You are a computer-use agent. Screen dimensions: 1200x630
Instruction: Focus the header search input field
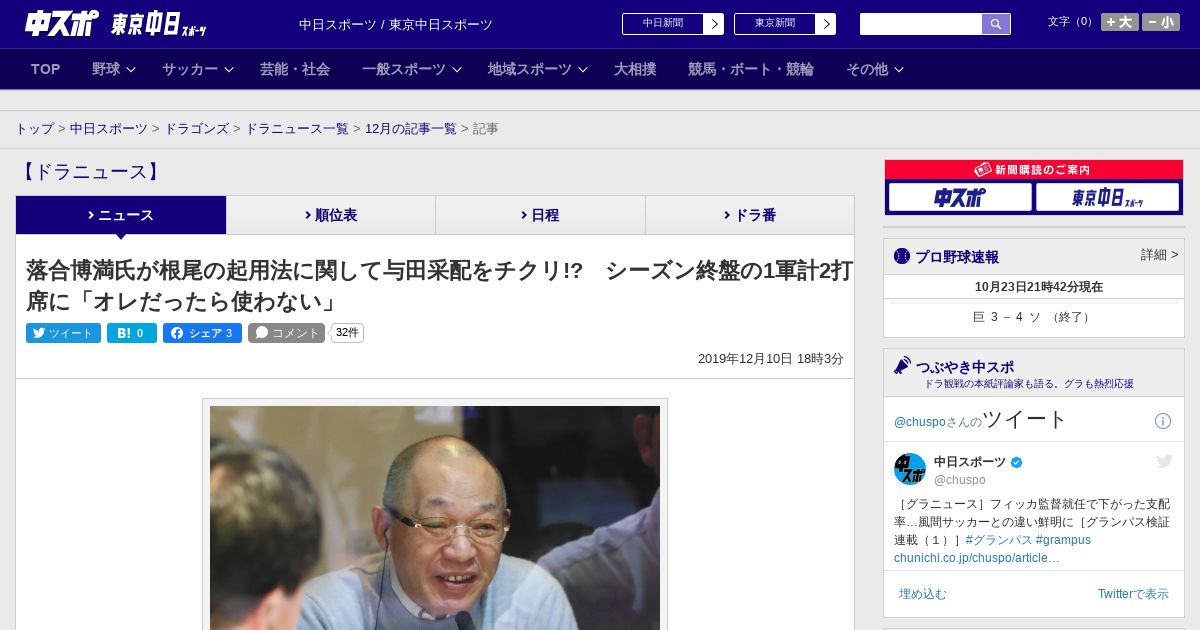(921, 24)
